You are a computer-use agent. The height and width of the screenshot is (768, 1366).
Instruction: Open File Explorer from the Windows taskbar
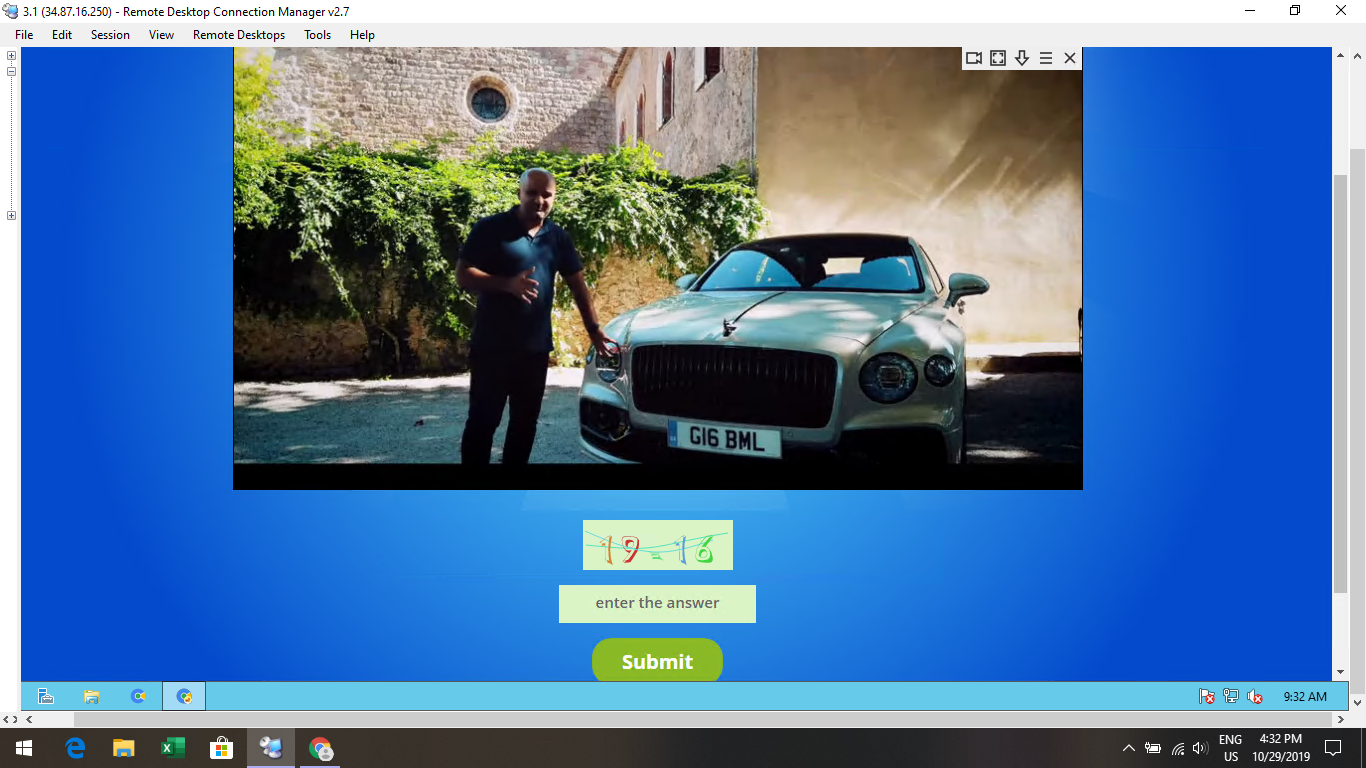tap(124, 748)
